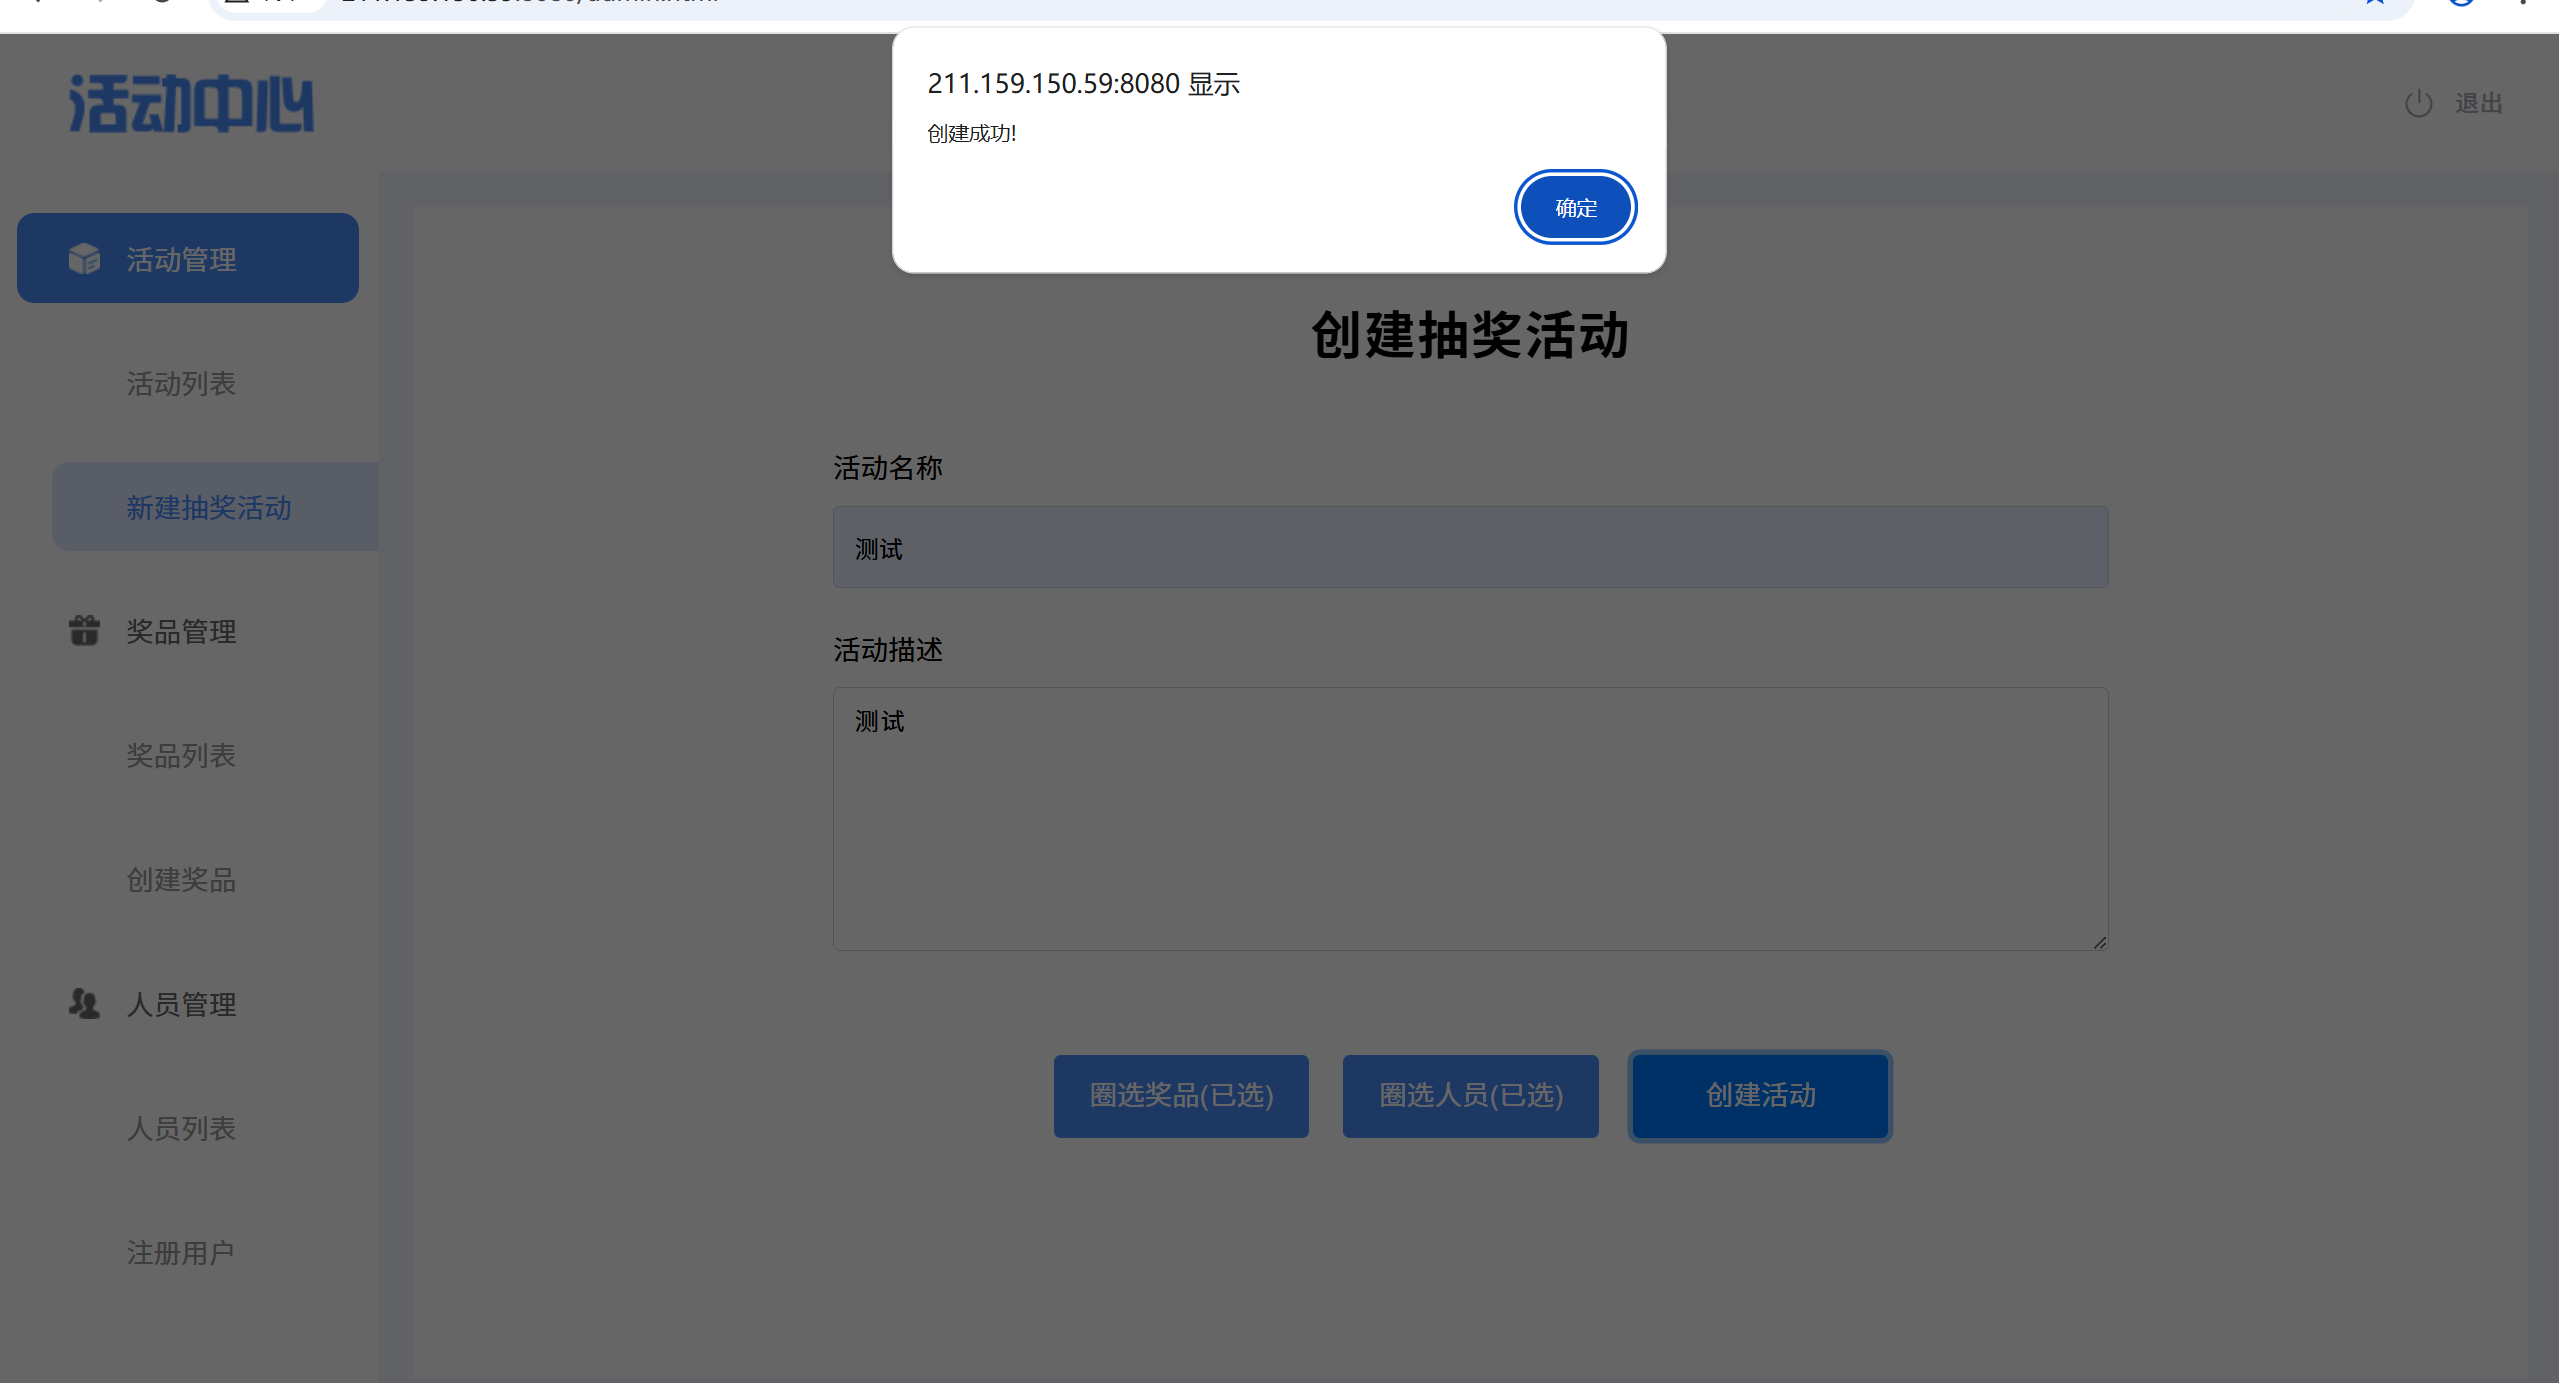Open 人员列表 in the sidebar
This screenshot has height=1383, width=2559.
point(181,1128)
